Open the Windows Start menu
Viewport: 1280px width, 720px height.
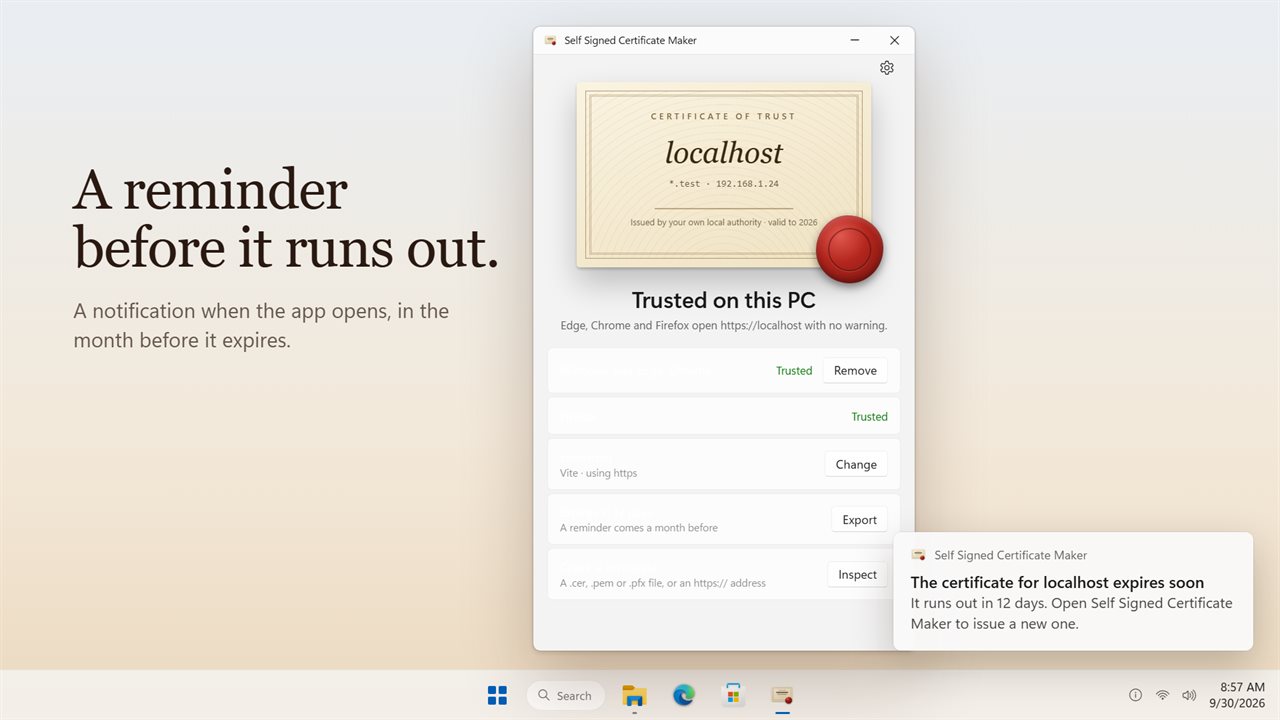pyautogui.click(x=497, y=695)
